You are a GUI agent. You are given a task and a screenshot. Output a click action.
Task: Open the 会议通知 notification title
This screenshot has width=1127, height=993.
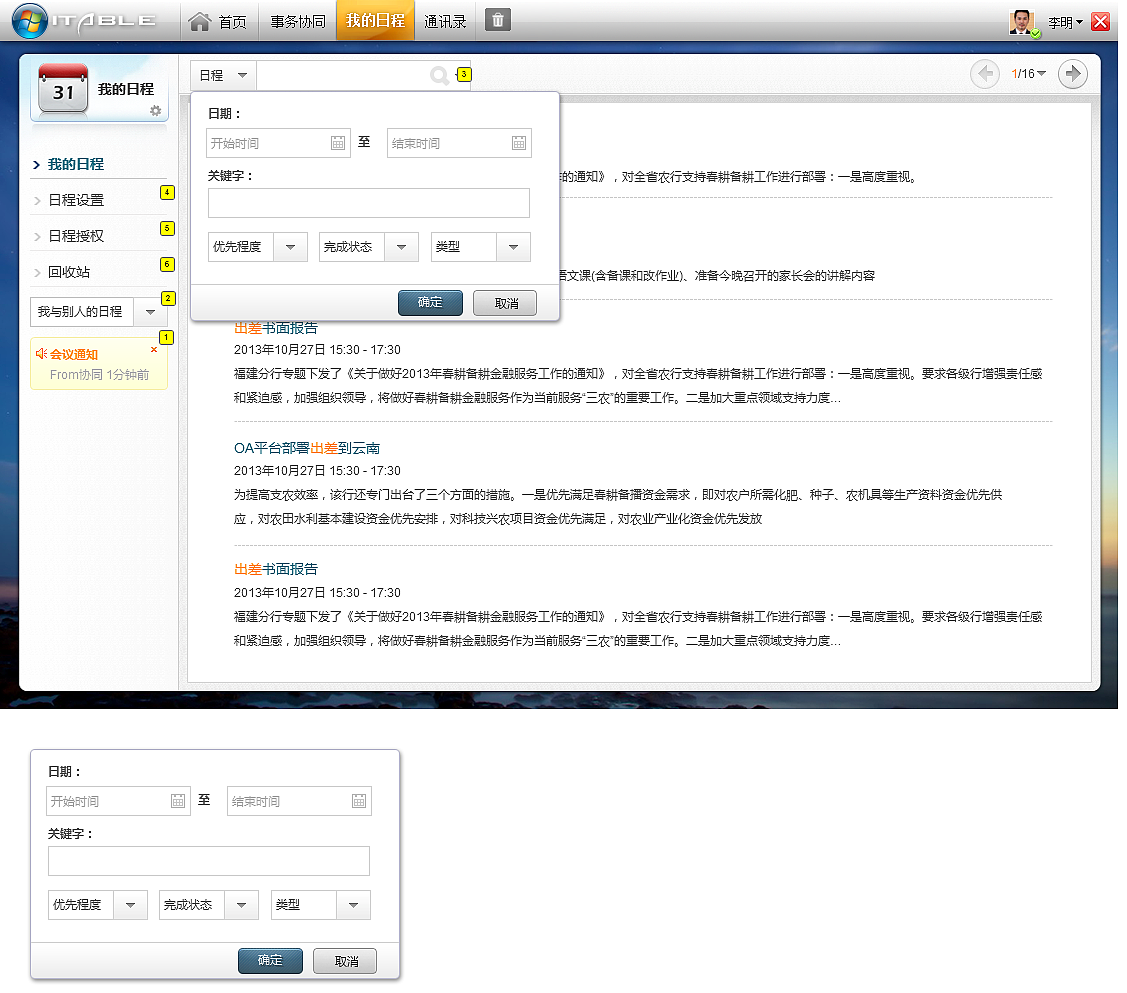click(x=74, y=354)
